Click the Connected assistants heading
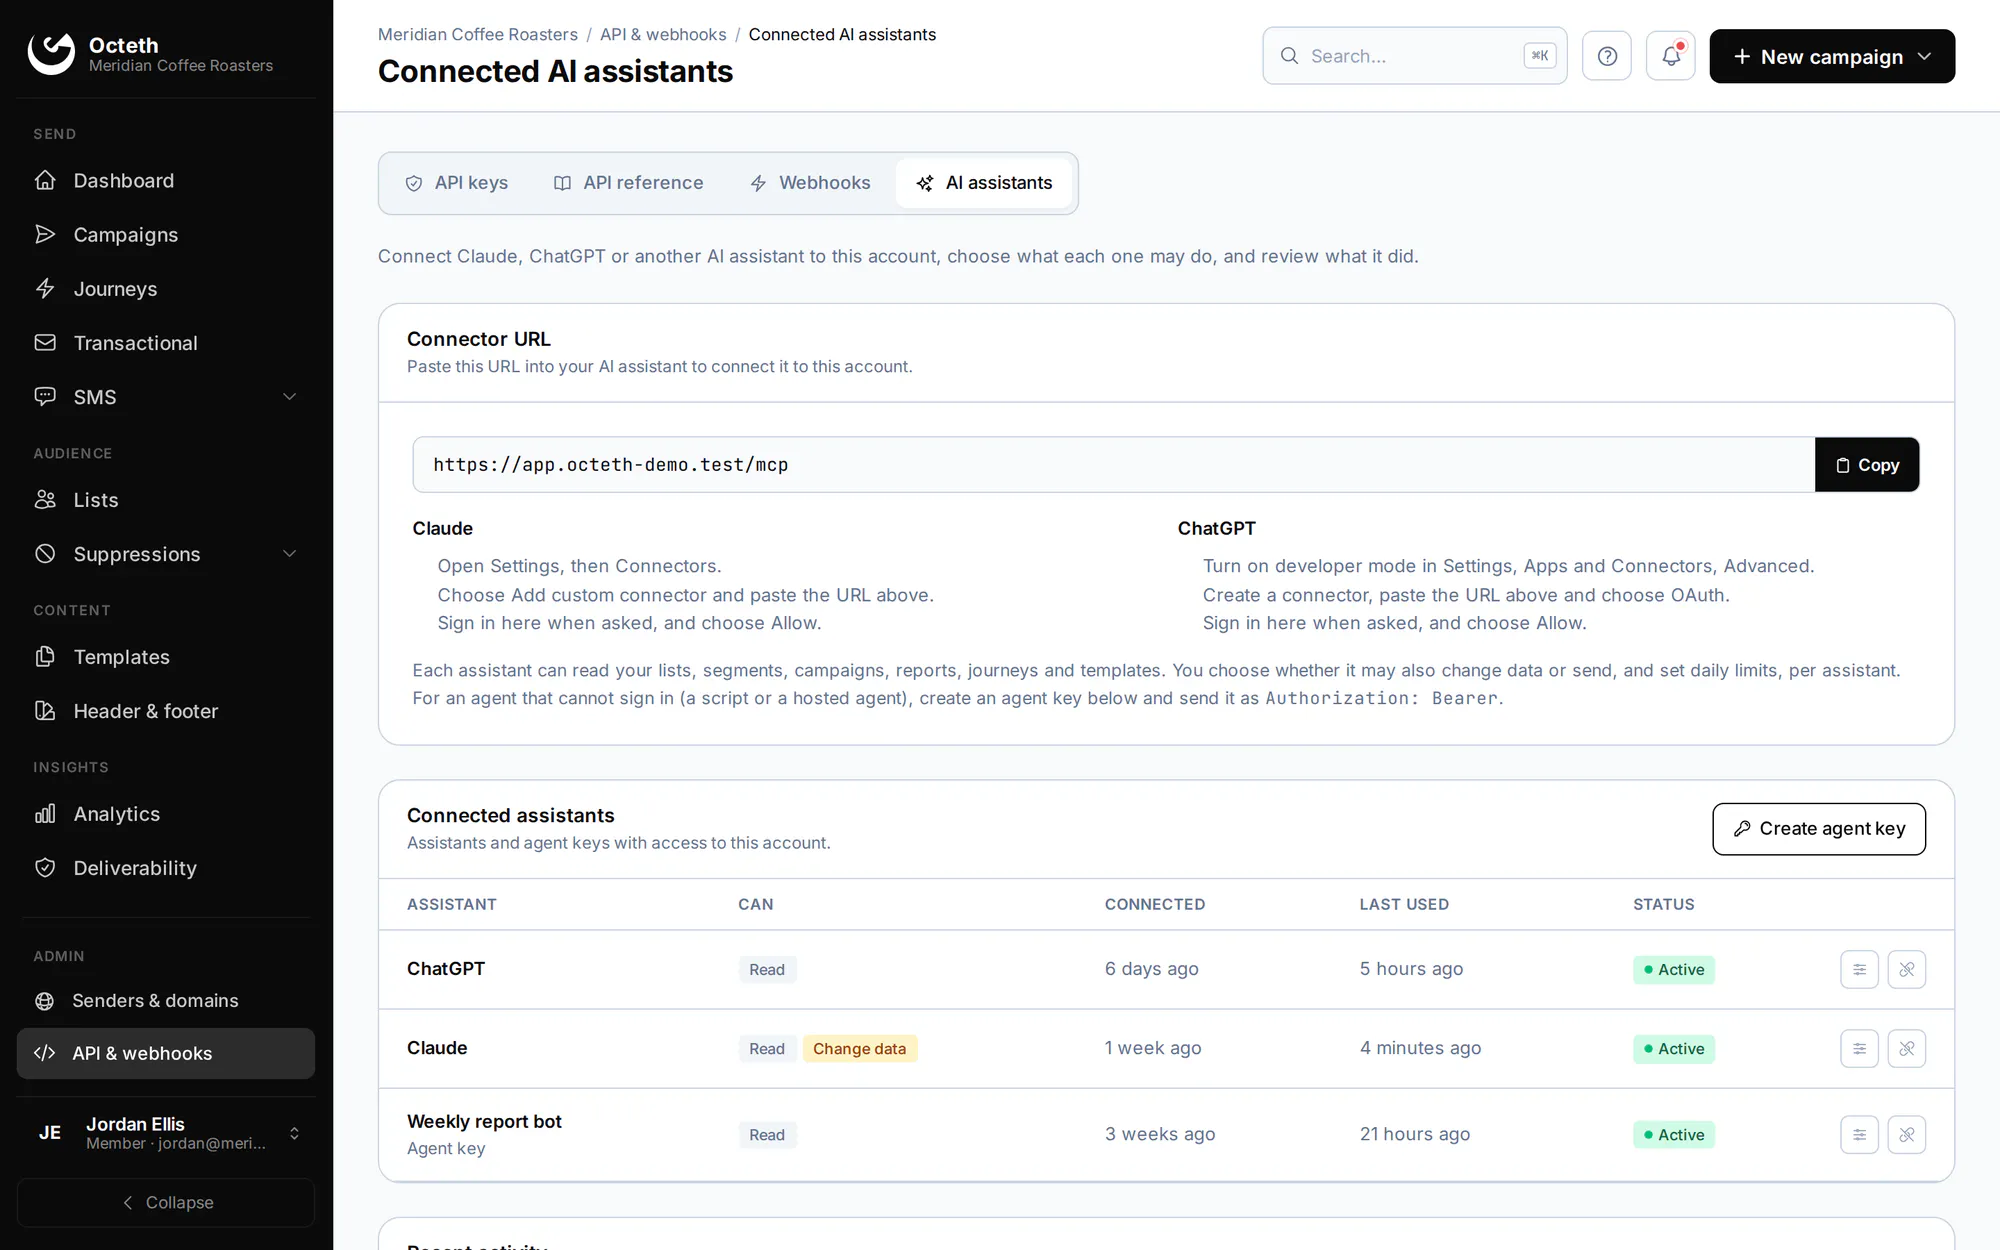2000x1250 pixels. tap(511, 816)
